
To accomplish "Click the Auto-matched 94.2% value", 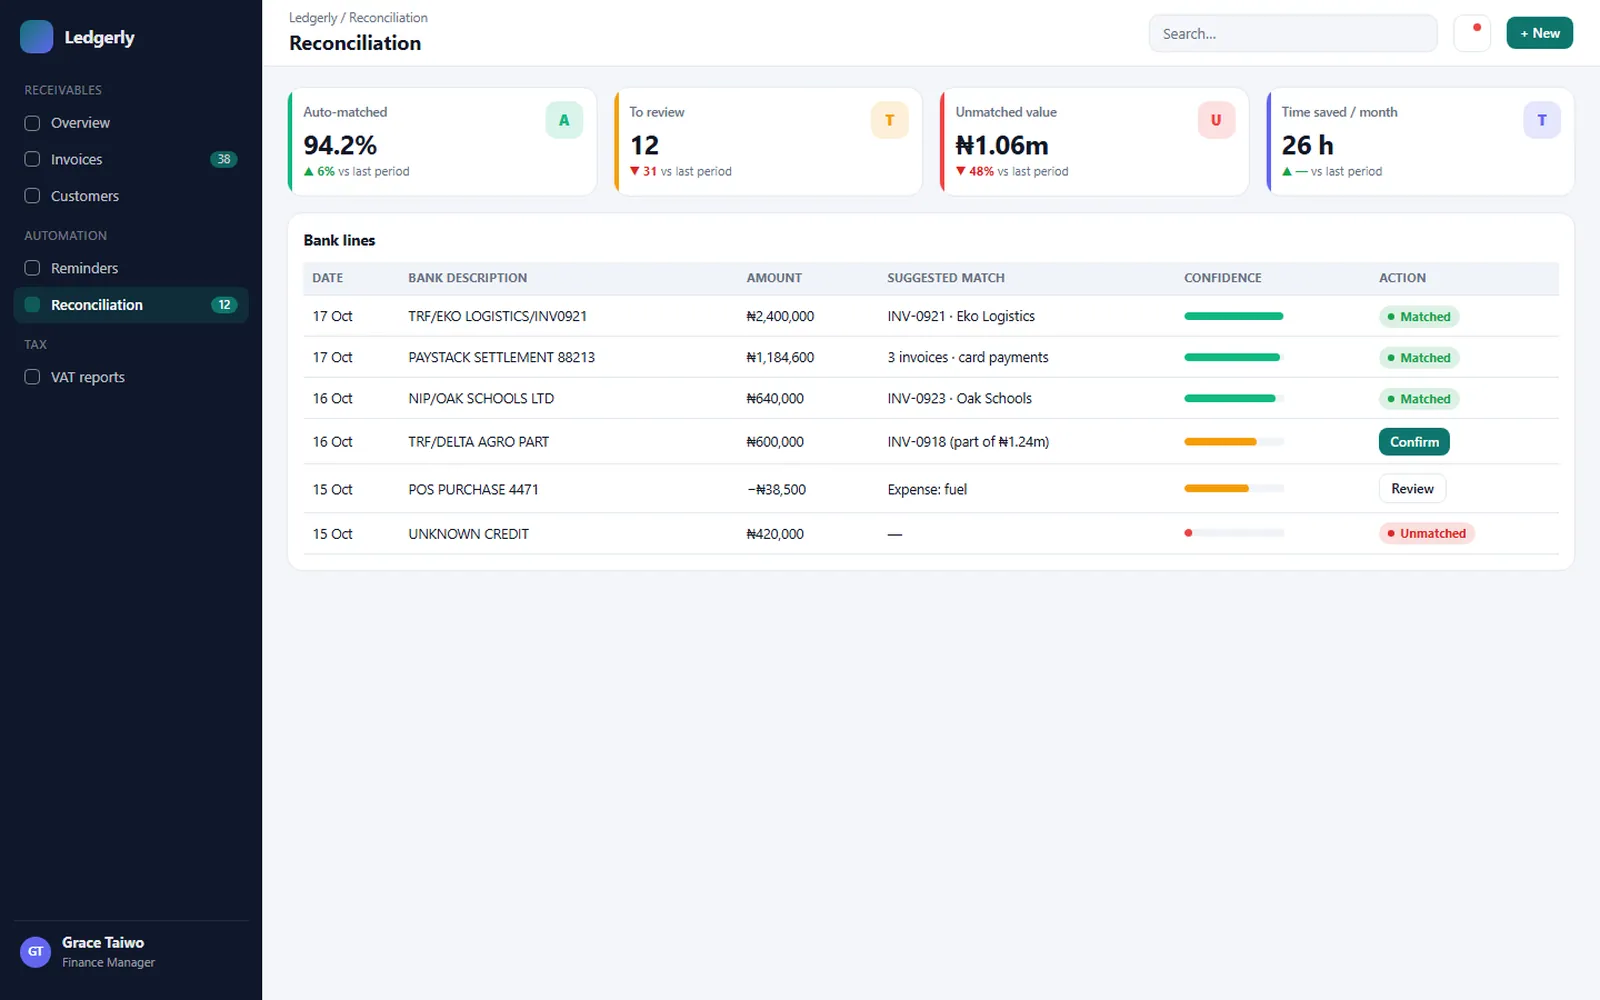I will coord(340,145).
